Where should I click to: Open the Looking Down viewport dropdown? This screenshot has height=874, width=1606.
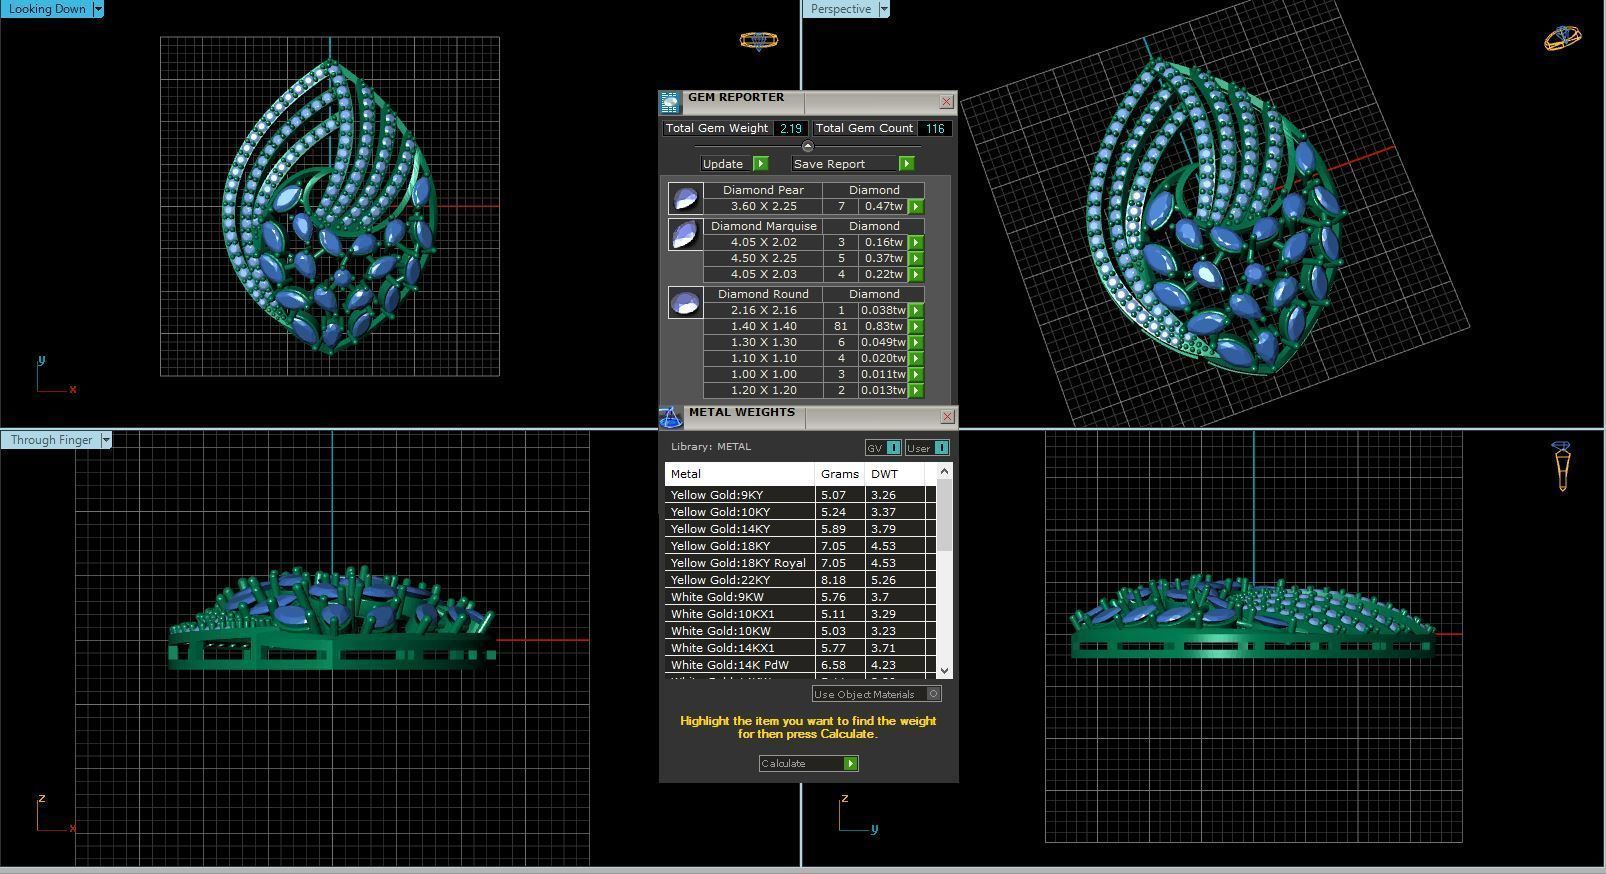(97, 9)
